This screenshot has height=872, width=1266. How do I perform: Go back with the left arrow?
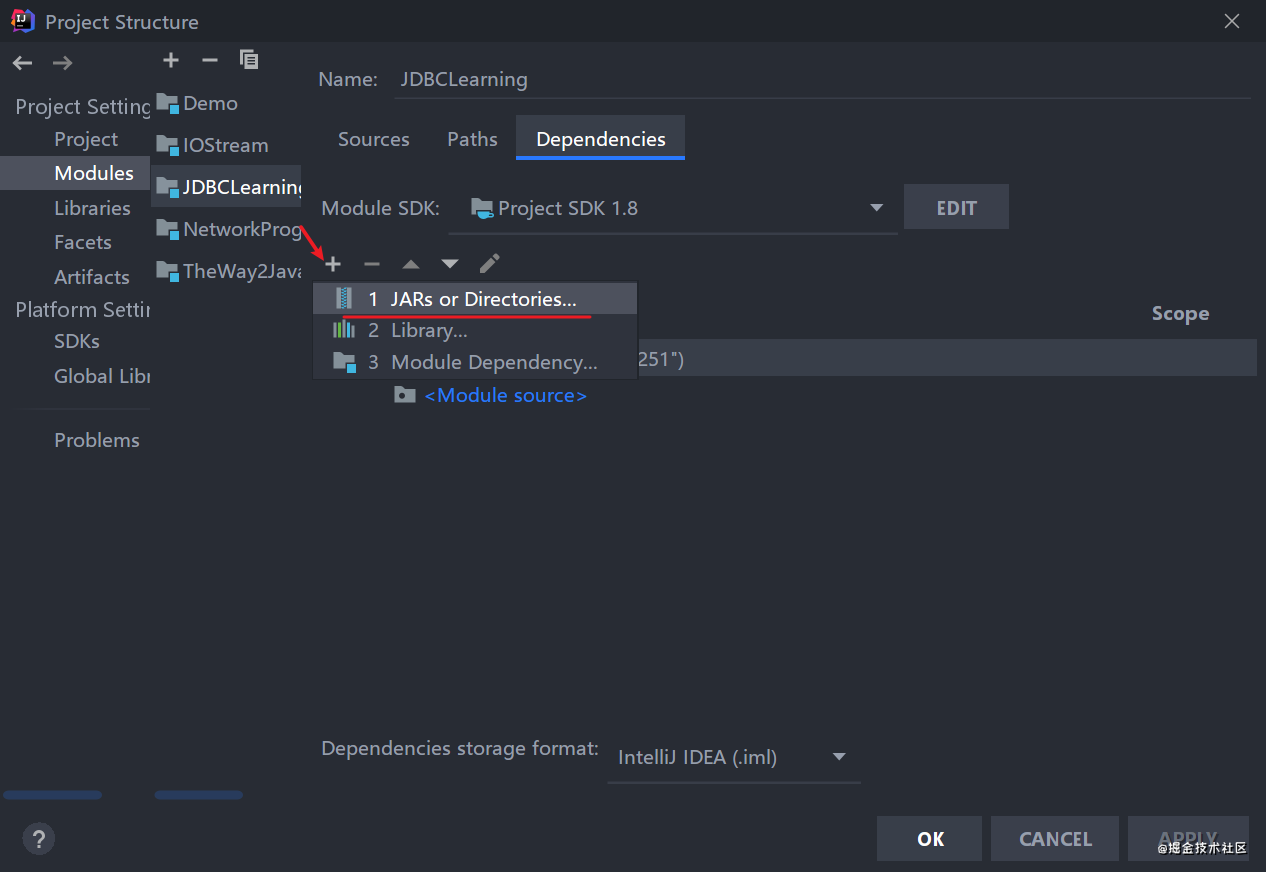(x=22, y=63)
